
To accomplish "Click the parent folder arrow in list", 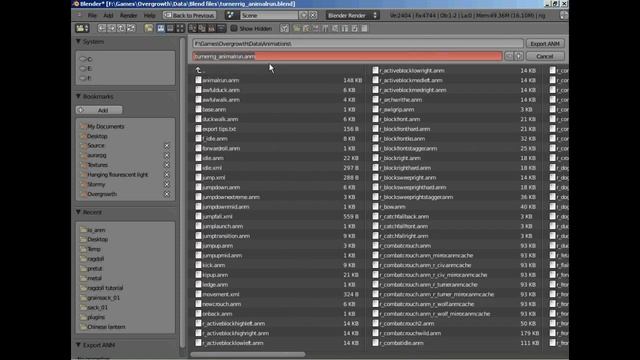I will 198,70.
